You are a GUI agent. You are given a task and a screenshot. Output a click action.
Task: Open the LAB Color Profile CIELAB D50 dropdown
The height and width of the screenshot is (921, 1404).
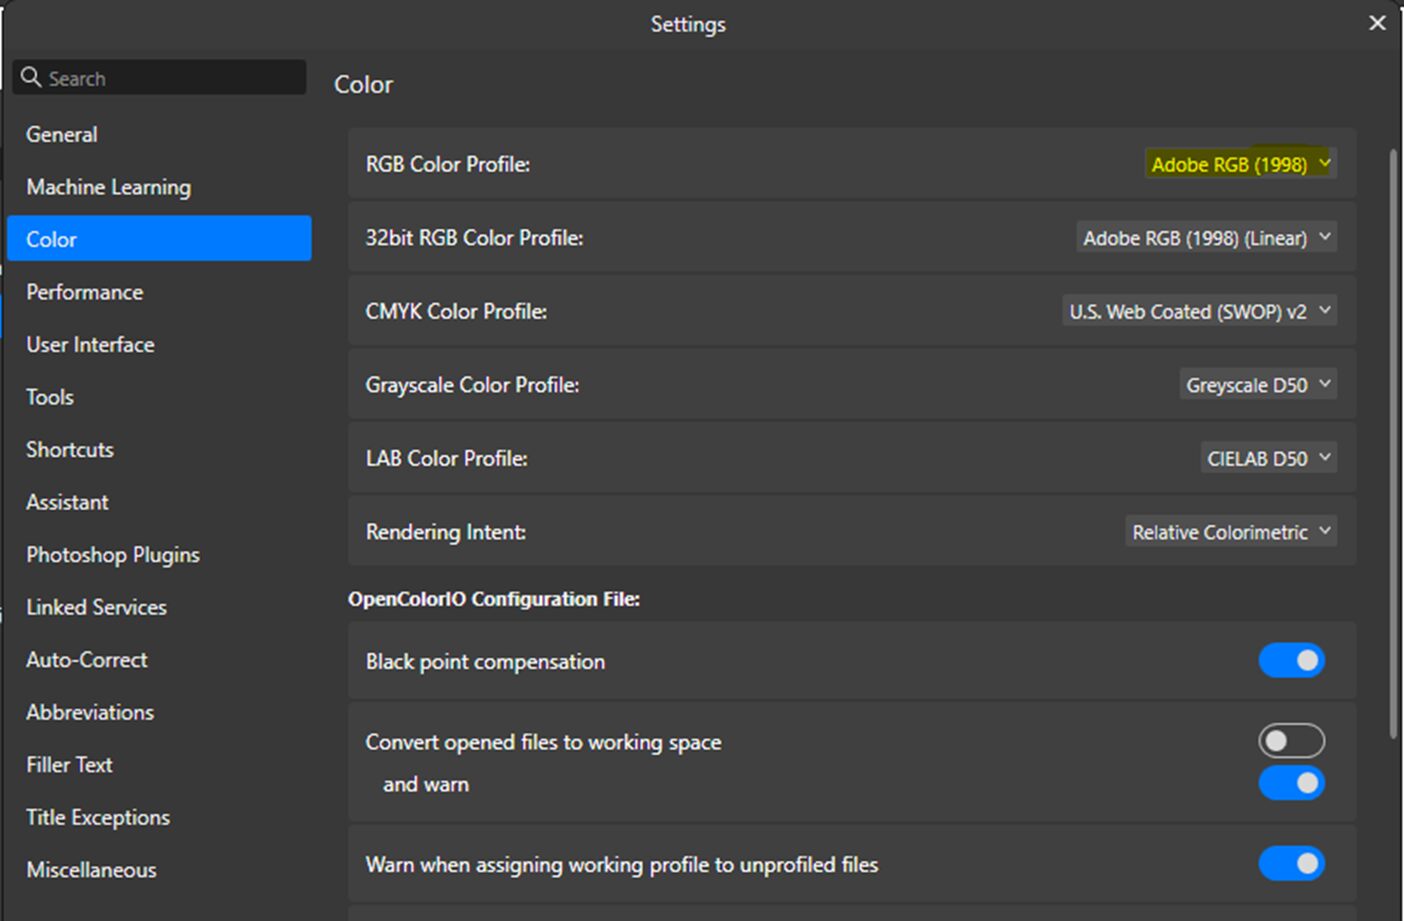coord(1268,458)
